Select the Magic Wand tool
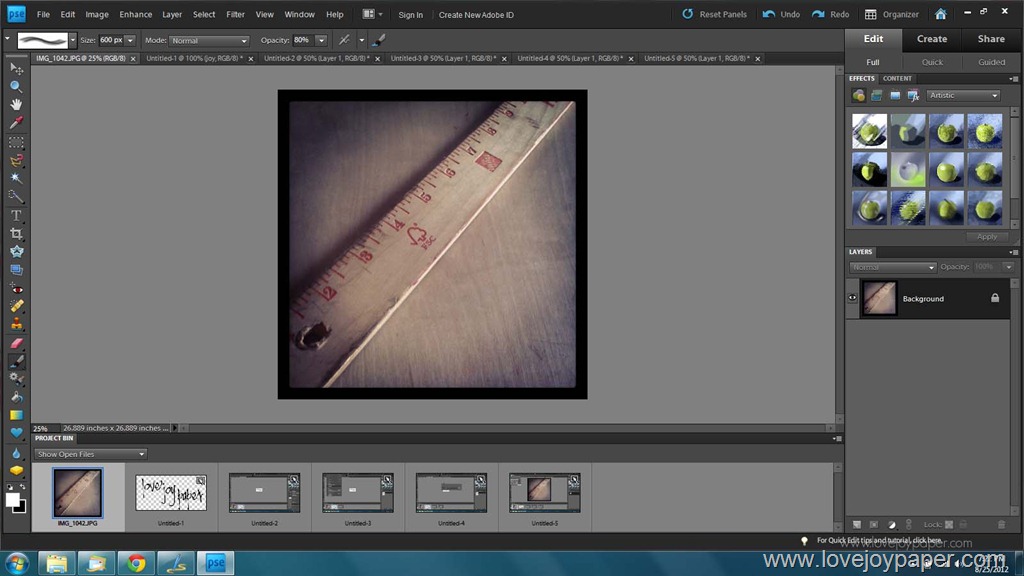Viewport: 1024px width, 576px height. (x=16, y=178)
